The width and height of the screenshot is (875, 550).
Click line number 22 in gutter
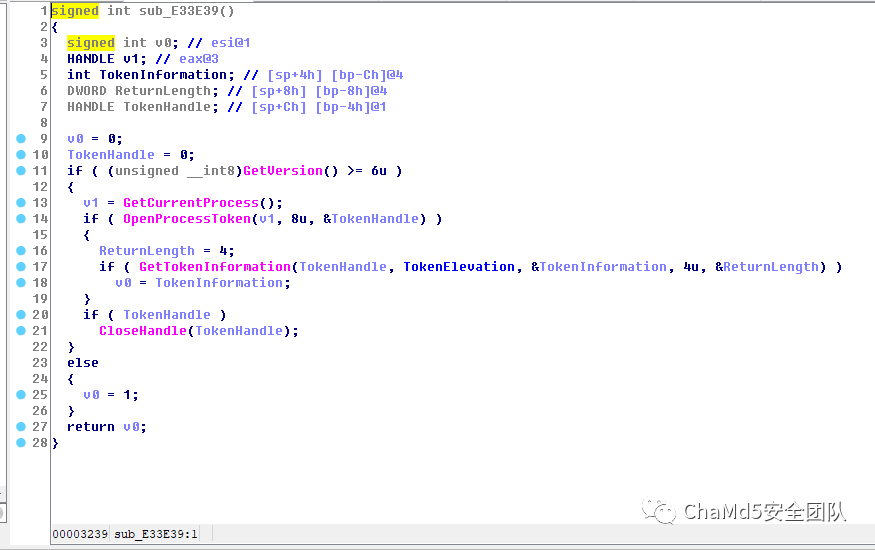point(40,347)
